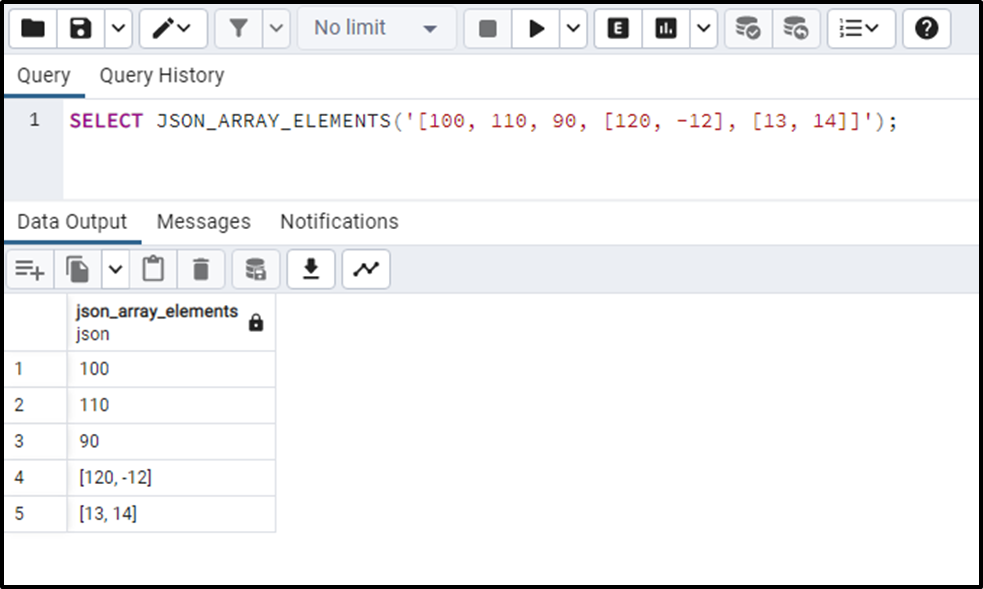Open the No limit rows dropdown
Screen dimensions: 983x589
[376, 29]
